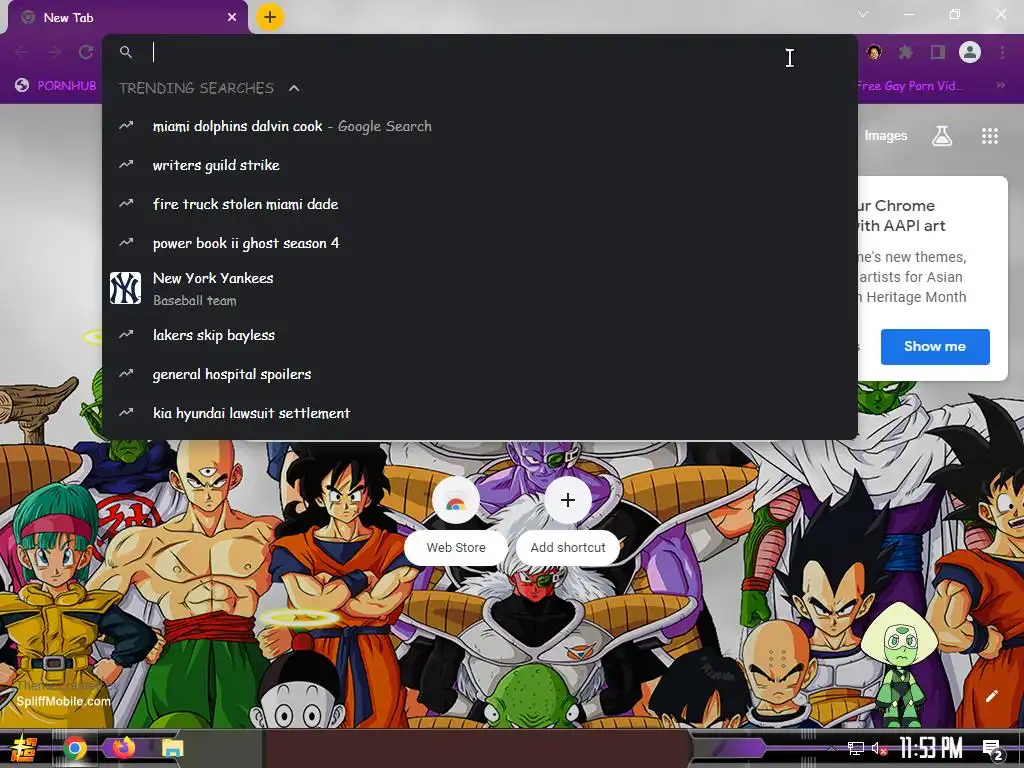The width and height of the screenshot is (1024, 768).
Task: Launch Firefox from the taskbar
Action: pos(123,747)
